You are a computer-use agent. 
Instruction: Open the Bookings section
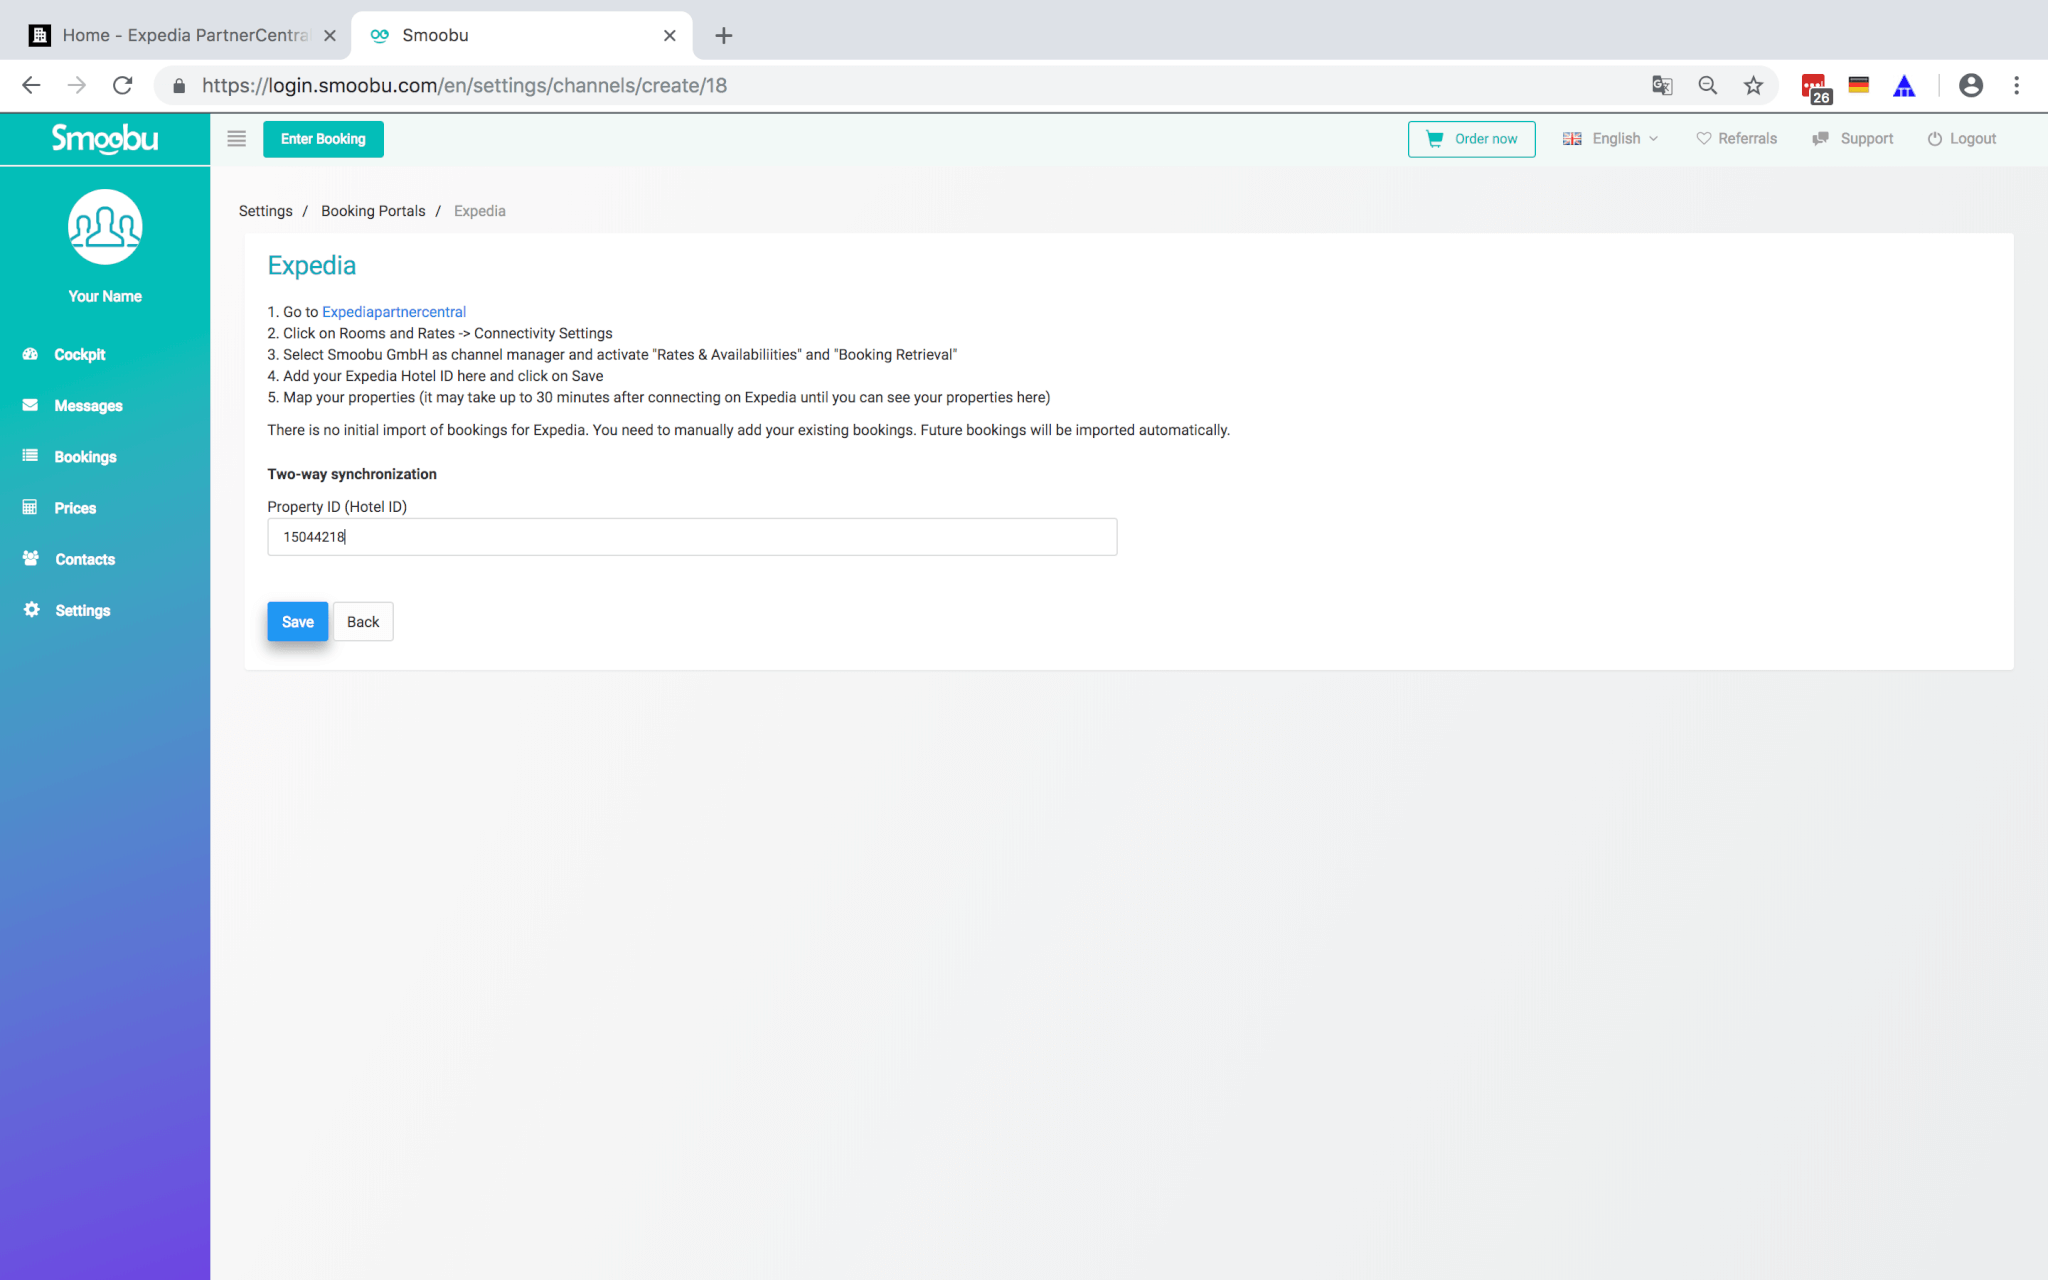[84, 456]
